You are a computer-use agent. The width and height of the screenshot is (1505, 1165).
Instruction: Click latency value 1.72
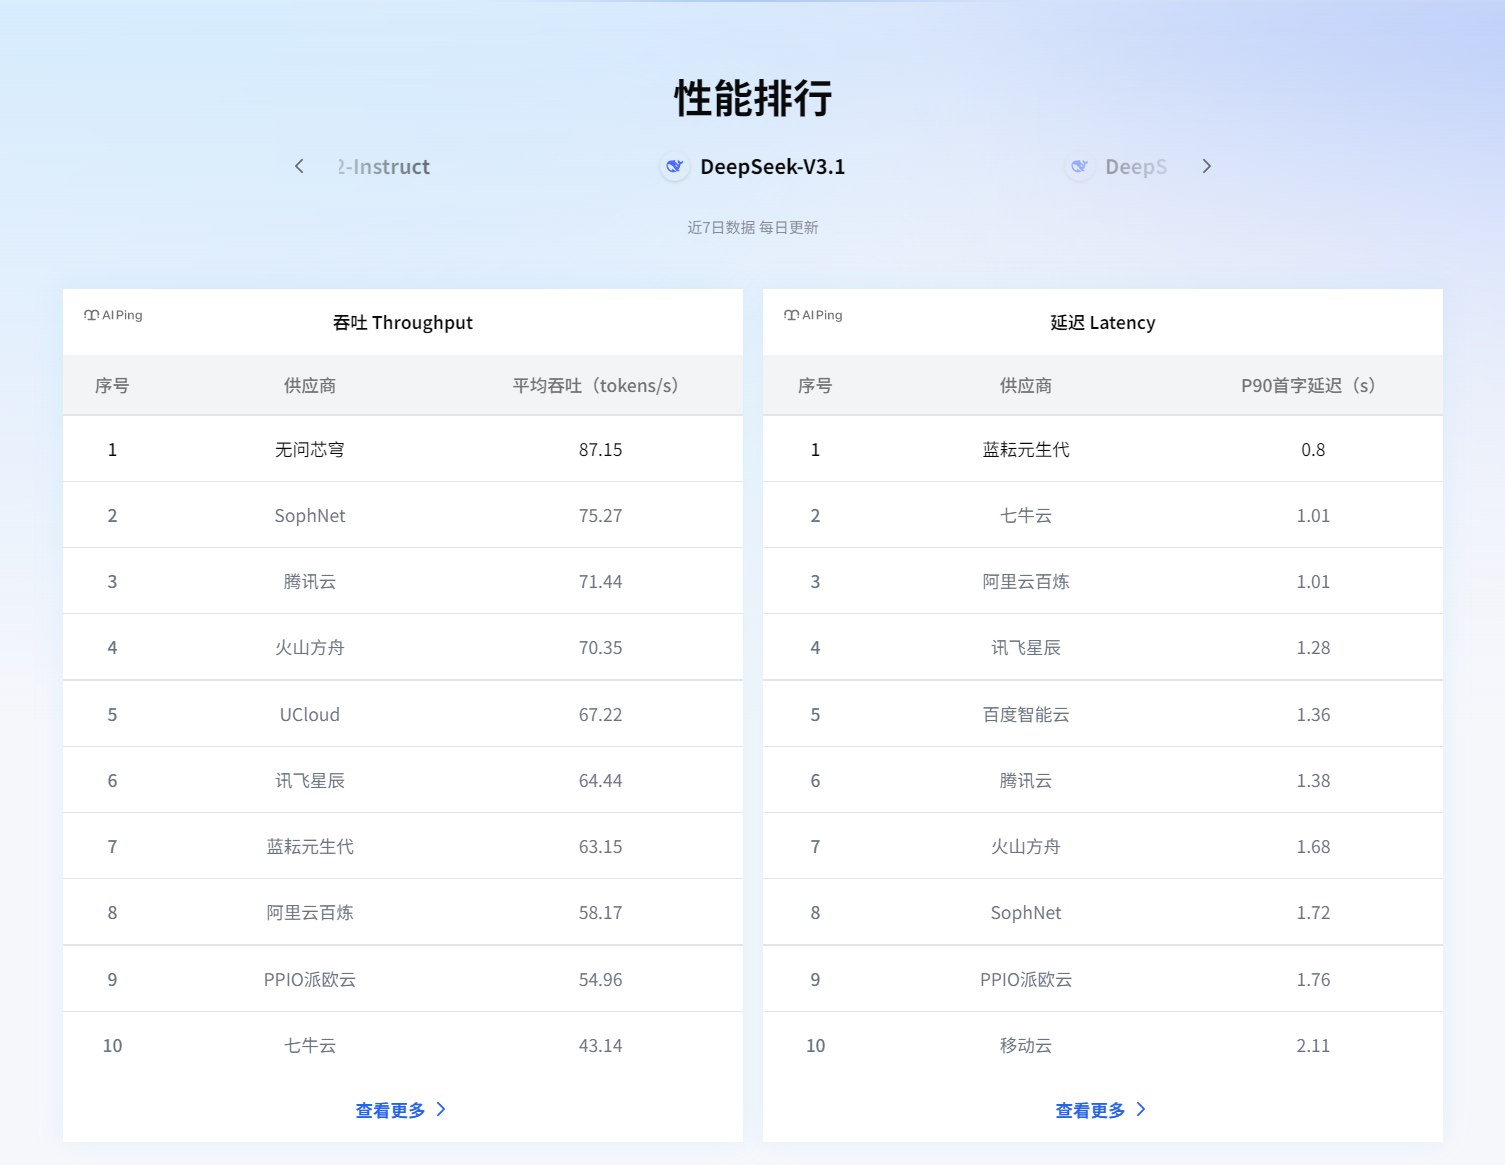[1313, 913]
